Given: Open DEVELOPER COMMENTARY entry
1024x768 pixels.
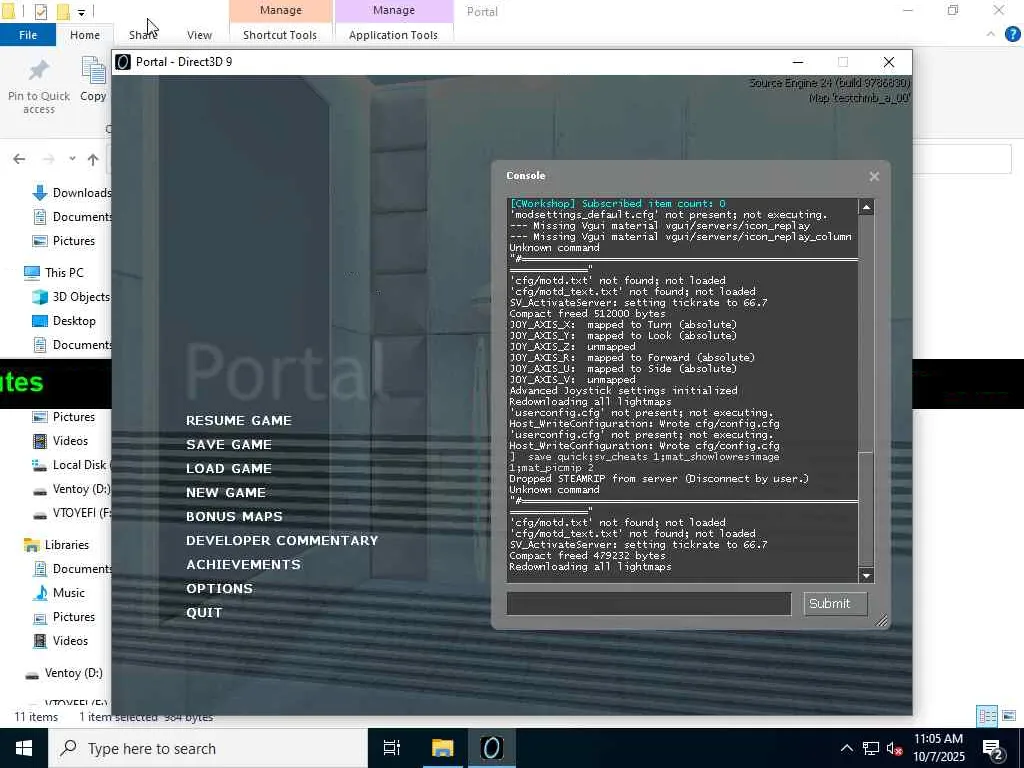Looking at the screenshot, I should point(282,541).
